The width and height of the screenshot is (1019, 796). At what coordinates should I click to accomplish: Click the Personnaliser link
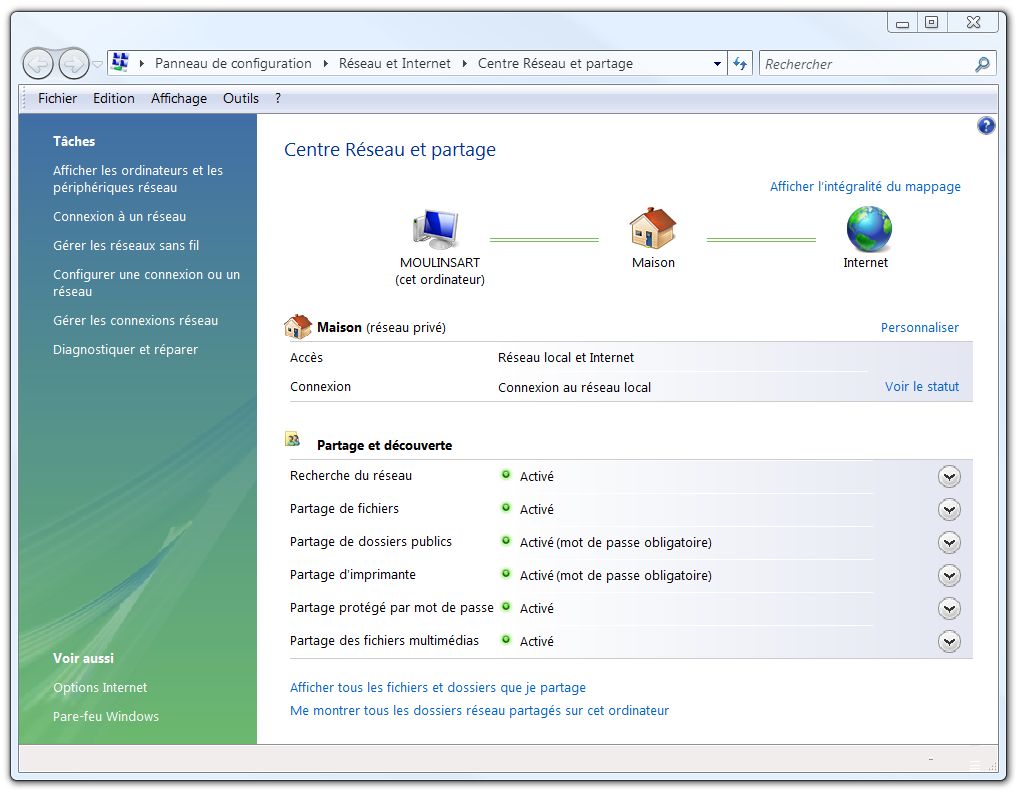pos(919,328)
